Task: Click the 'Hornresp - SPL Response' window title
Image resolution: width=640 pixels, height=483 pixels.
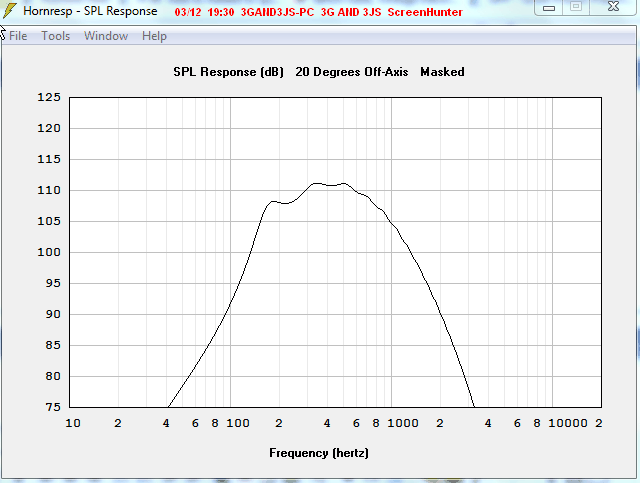Action: coord(90,11)
